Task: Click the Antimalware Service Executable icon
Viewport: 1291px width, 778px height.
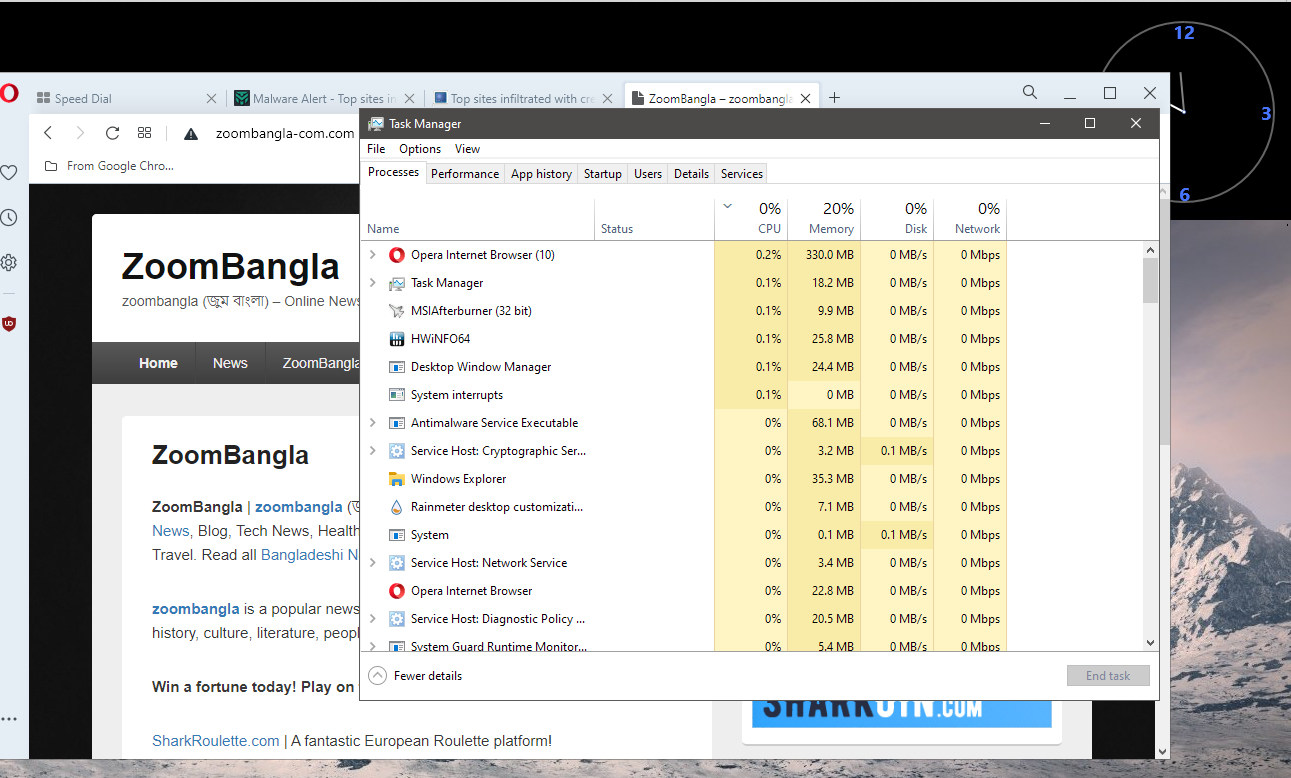Action: tap(396, 423)
